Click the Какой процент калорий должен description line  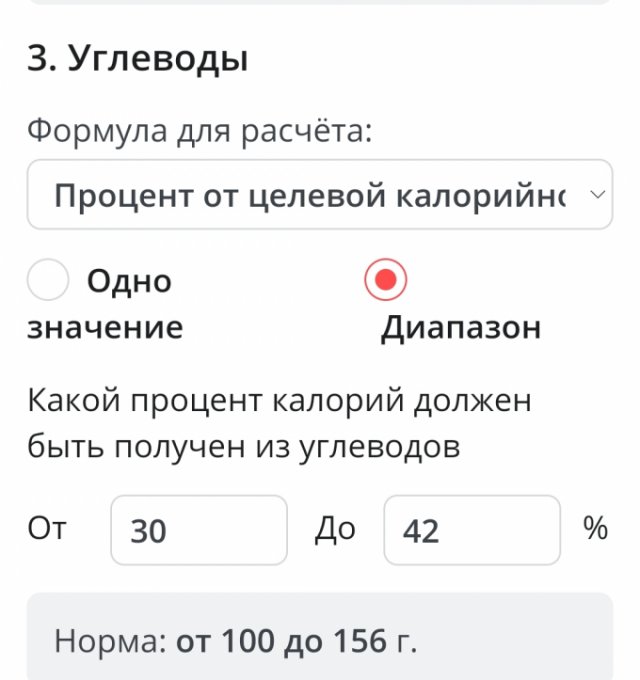coord(279,401)
